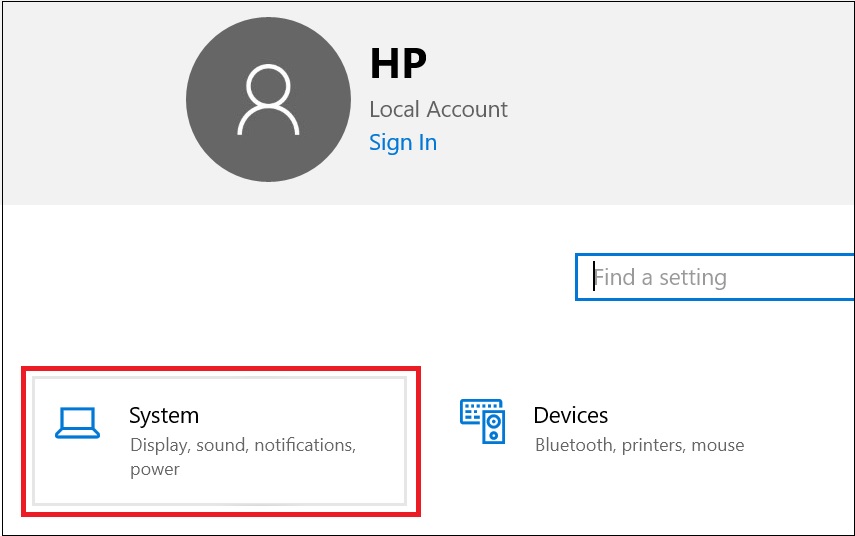Select the HP account name
This screenshot has height=536, width=855.
click(x=398, y=63)
